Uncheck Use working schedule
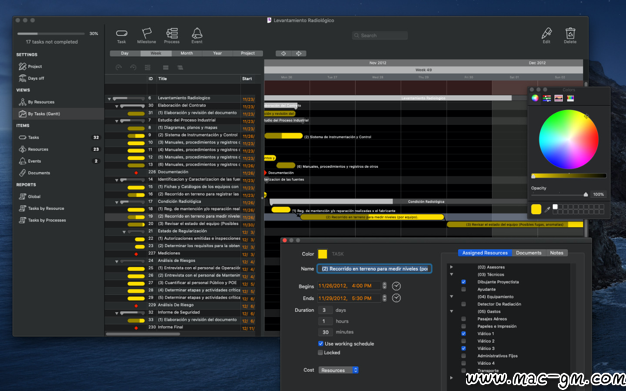Viewport: 626px width, 391px height. pos(320,343)
